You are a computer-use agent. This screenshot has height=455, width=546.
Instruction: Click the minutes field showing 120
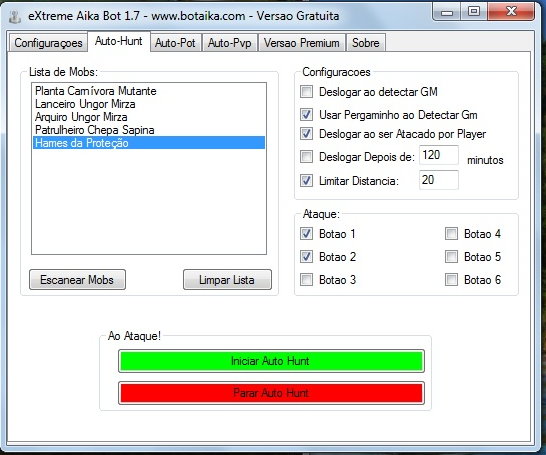pyautogui.click(x=439, y=155)
